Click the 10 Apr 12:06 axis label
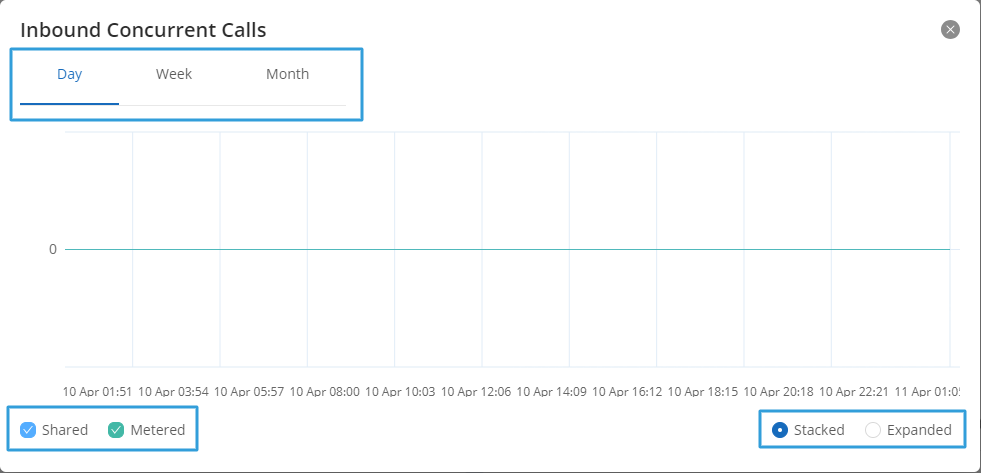The height and width of the screenshot is (473, 981). [476, 392]
